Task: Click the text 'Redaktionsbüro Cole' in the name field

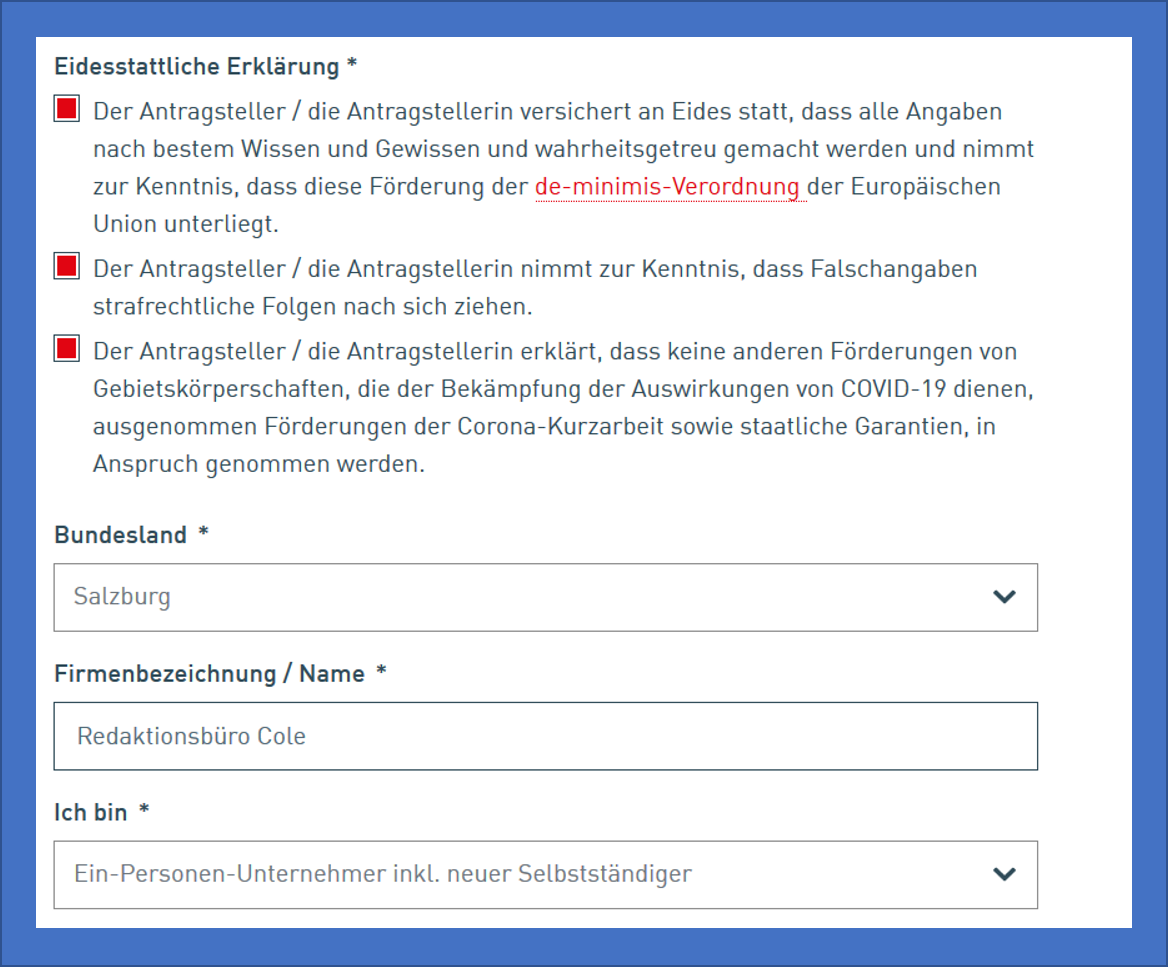Action: coord(191,736)
